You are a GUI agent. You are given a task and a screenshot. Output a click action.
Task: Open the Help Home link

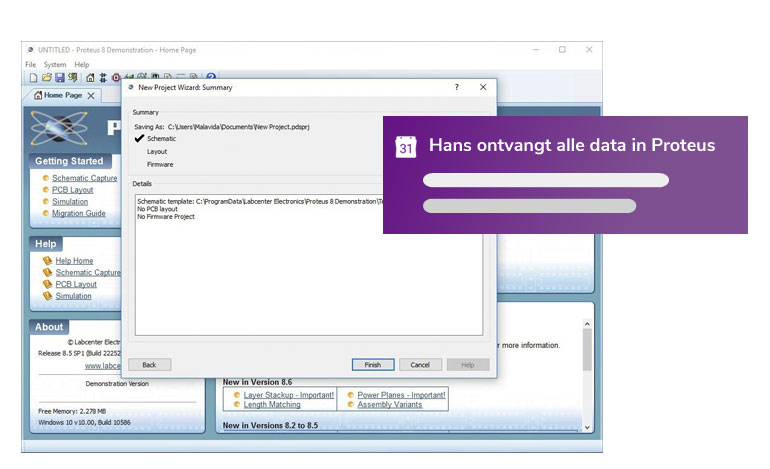(x=74, y=261)
